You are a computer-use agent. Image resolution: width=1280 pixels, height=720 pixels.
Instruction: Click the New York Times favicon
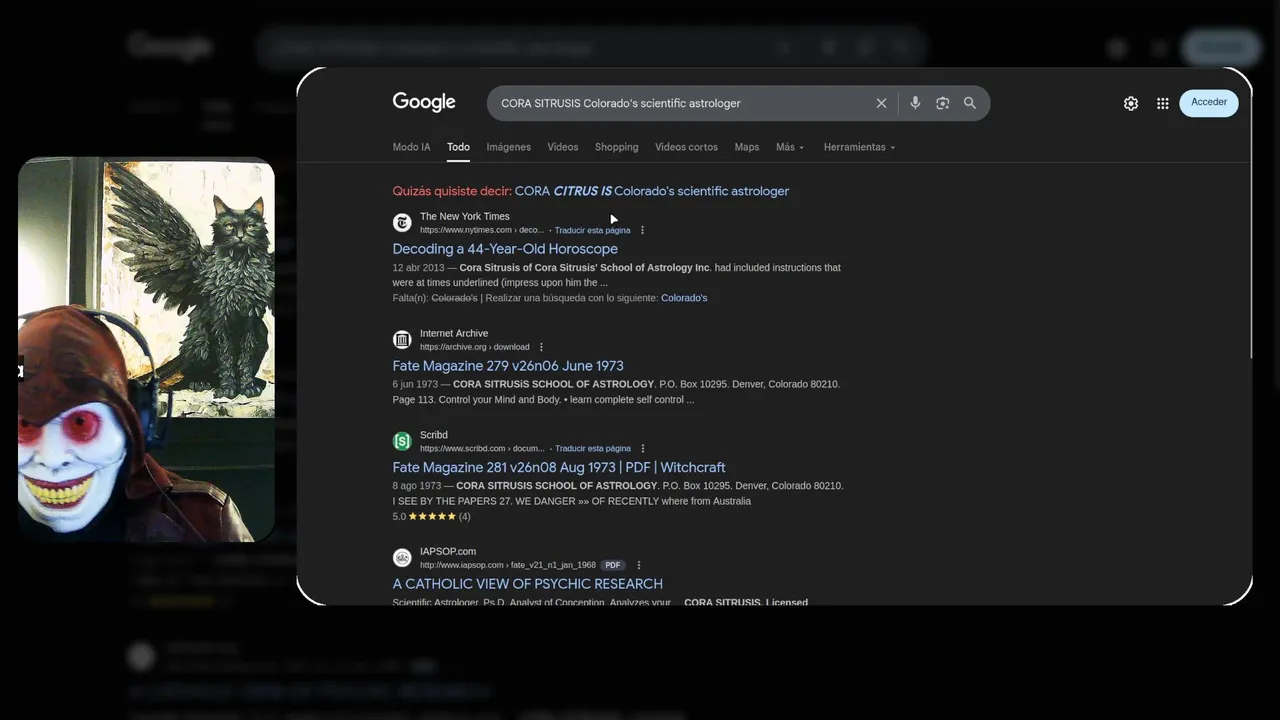[x=402, y=223]
